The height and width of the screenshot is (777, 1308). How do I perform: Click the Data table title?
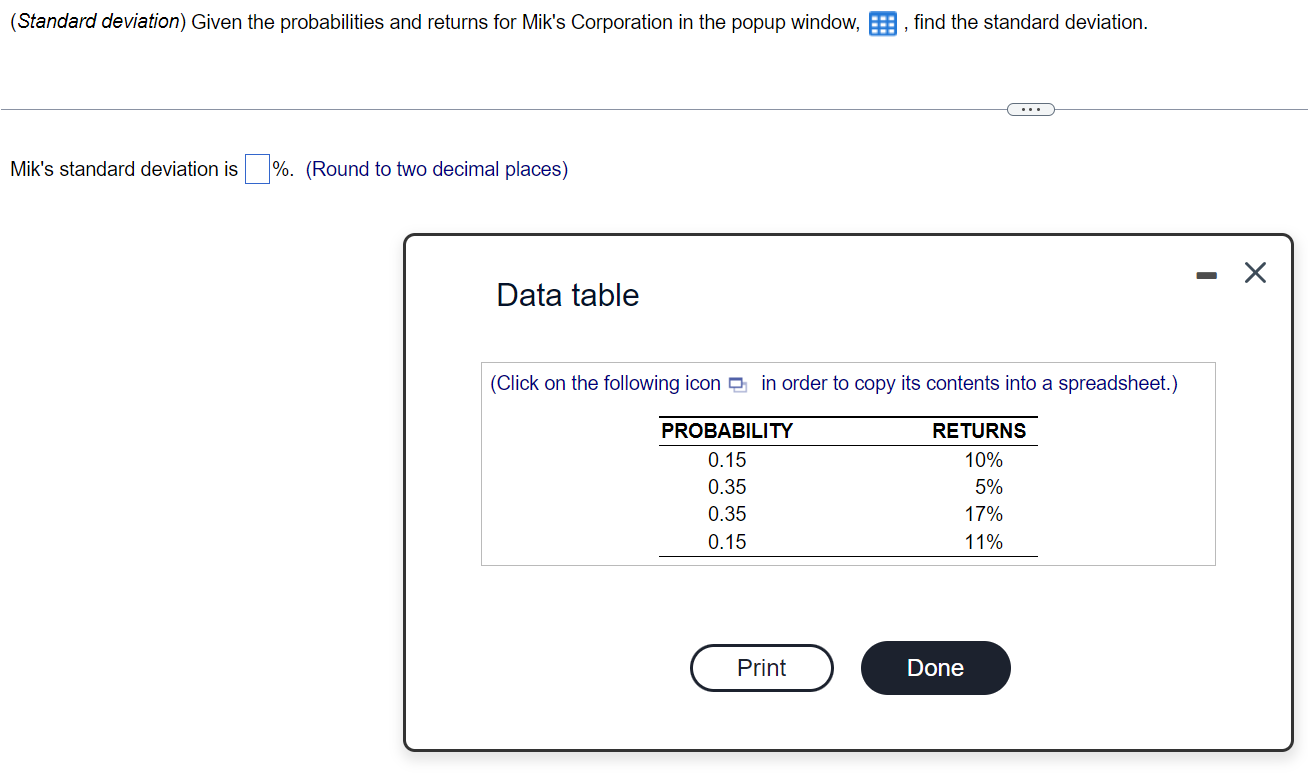pos(567,294)
